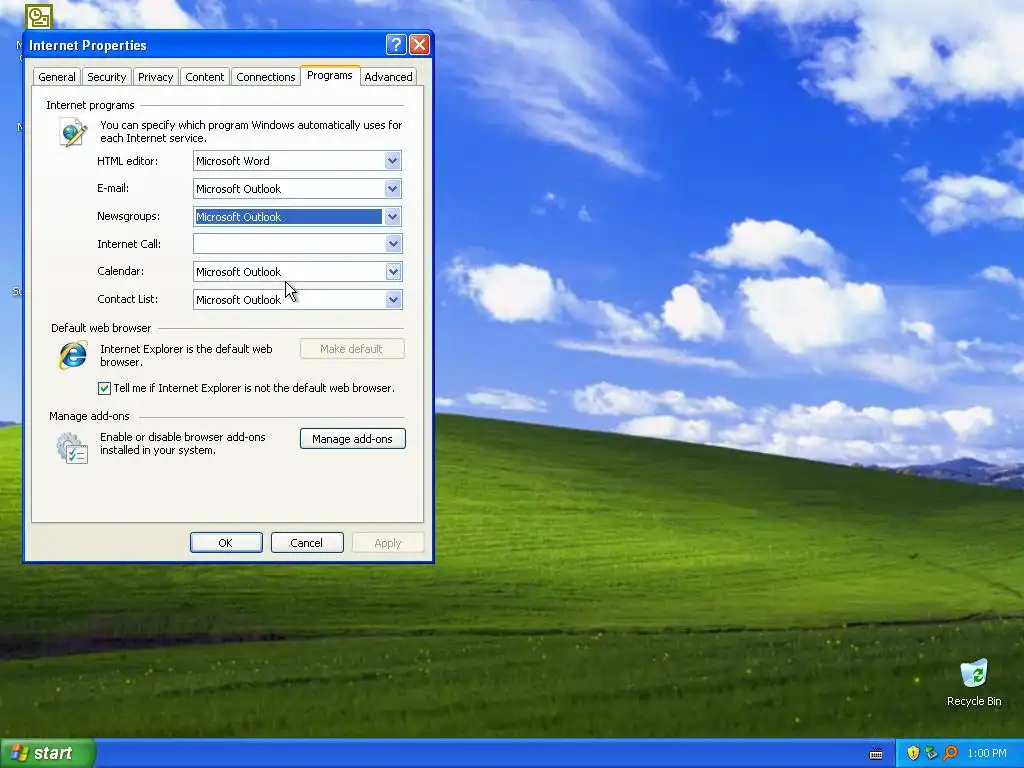Click the orange magnifier tray icon
The image size is (1024, 768).
coord(950,753)
